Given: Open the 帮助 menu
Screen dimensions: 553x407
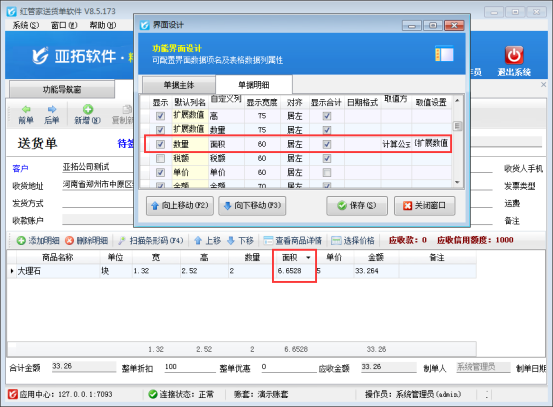Looking at the screenshot, I should click(103, 25).
